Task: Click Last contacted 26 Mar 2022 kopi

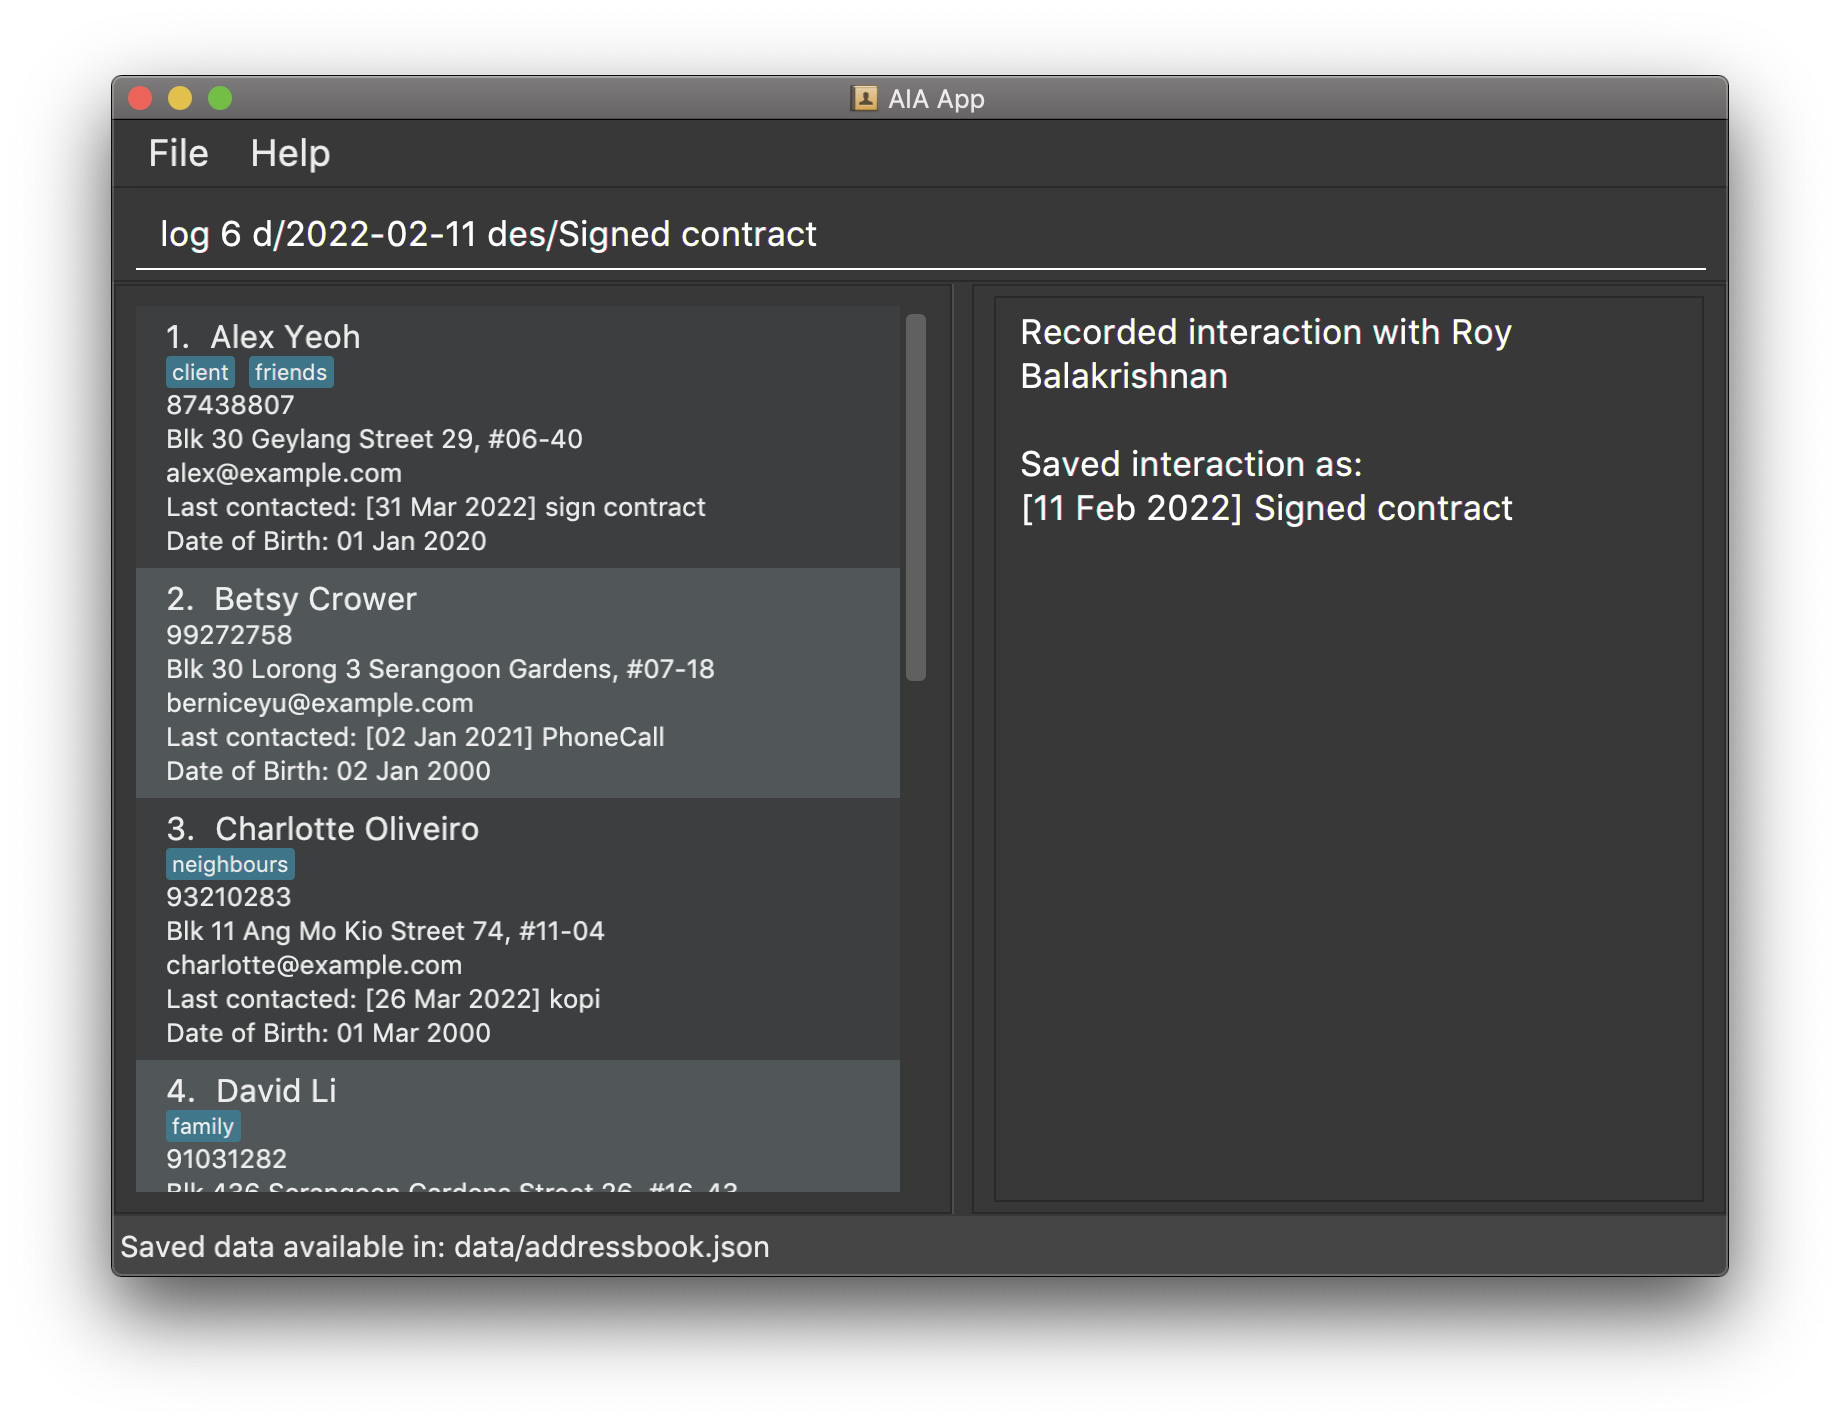Action: (x=383, y=999)
